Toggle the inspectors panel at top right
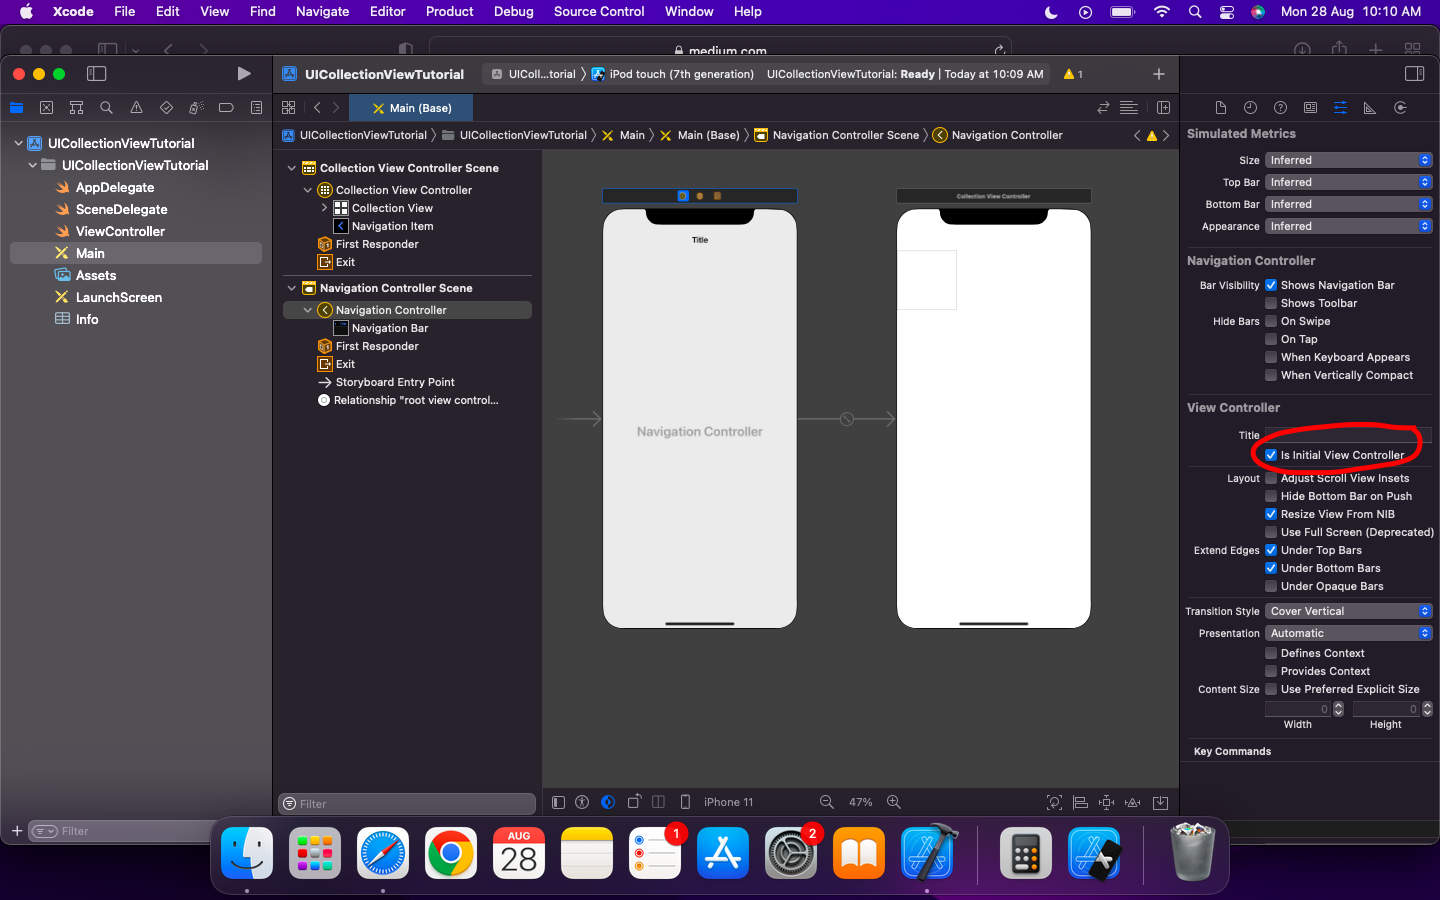This screenshot has width=1440, height=900. tap(1414, 73)
